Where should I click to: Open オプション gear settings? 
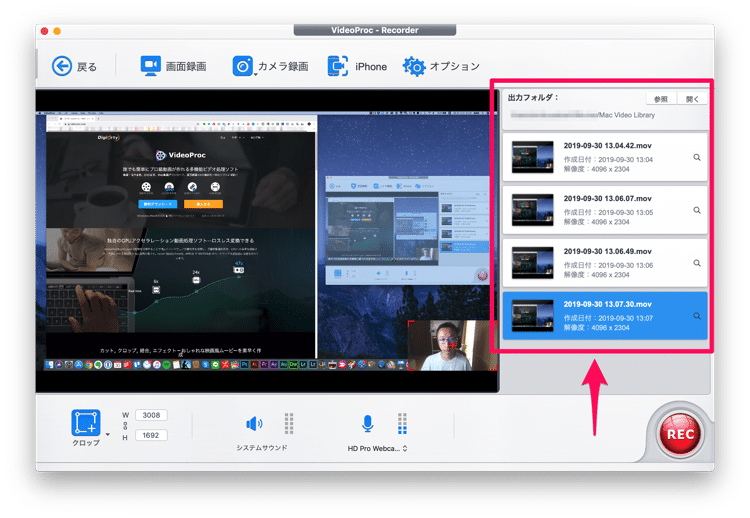point(414,66)
